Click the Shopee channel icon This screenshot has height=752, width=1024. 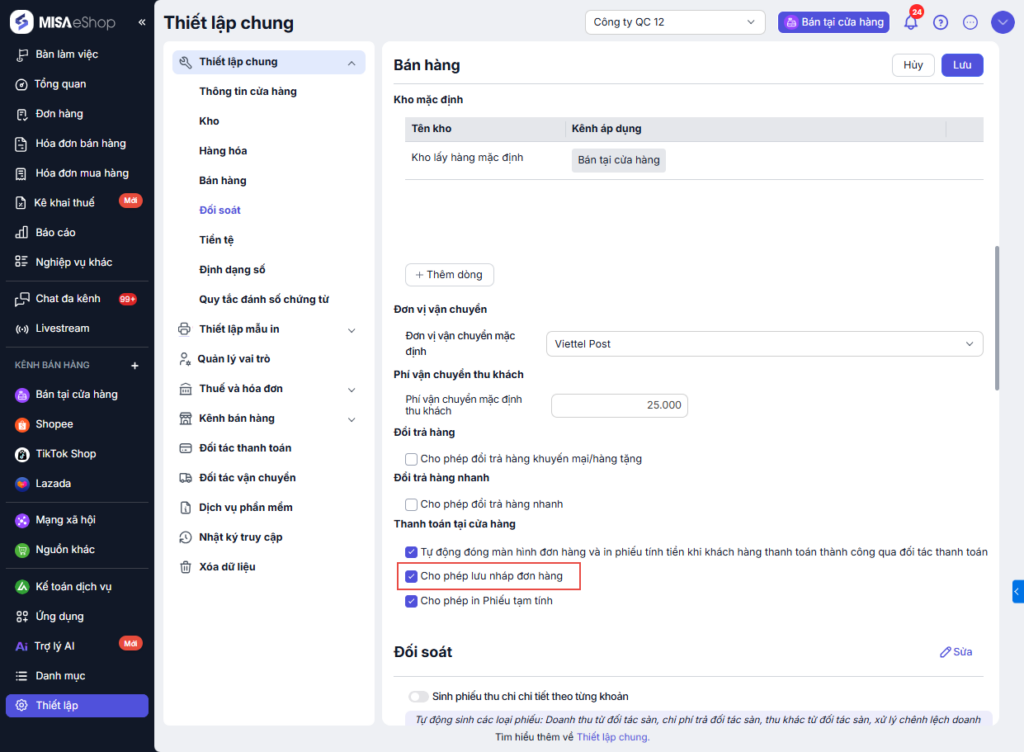point(22,425)
